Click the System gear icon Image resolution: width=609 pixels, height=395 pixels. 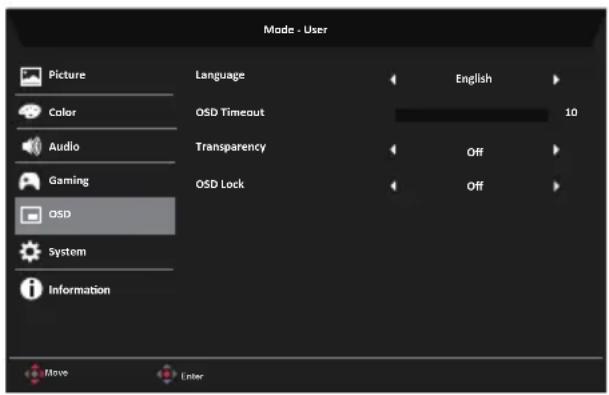coord(30,252)
